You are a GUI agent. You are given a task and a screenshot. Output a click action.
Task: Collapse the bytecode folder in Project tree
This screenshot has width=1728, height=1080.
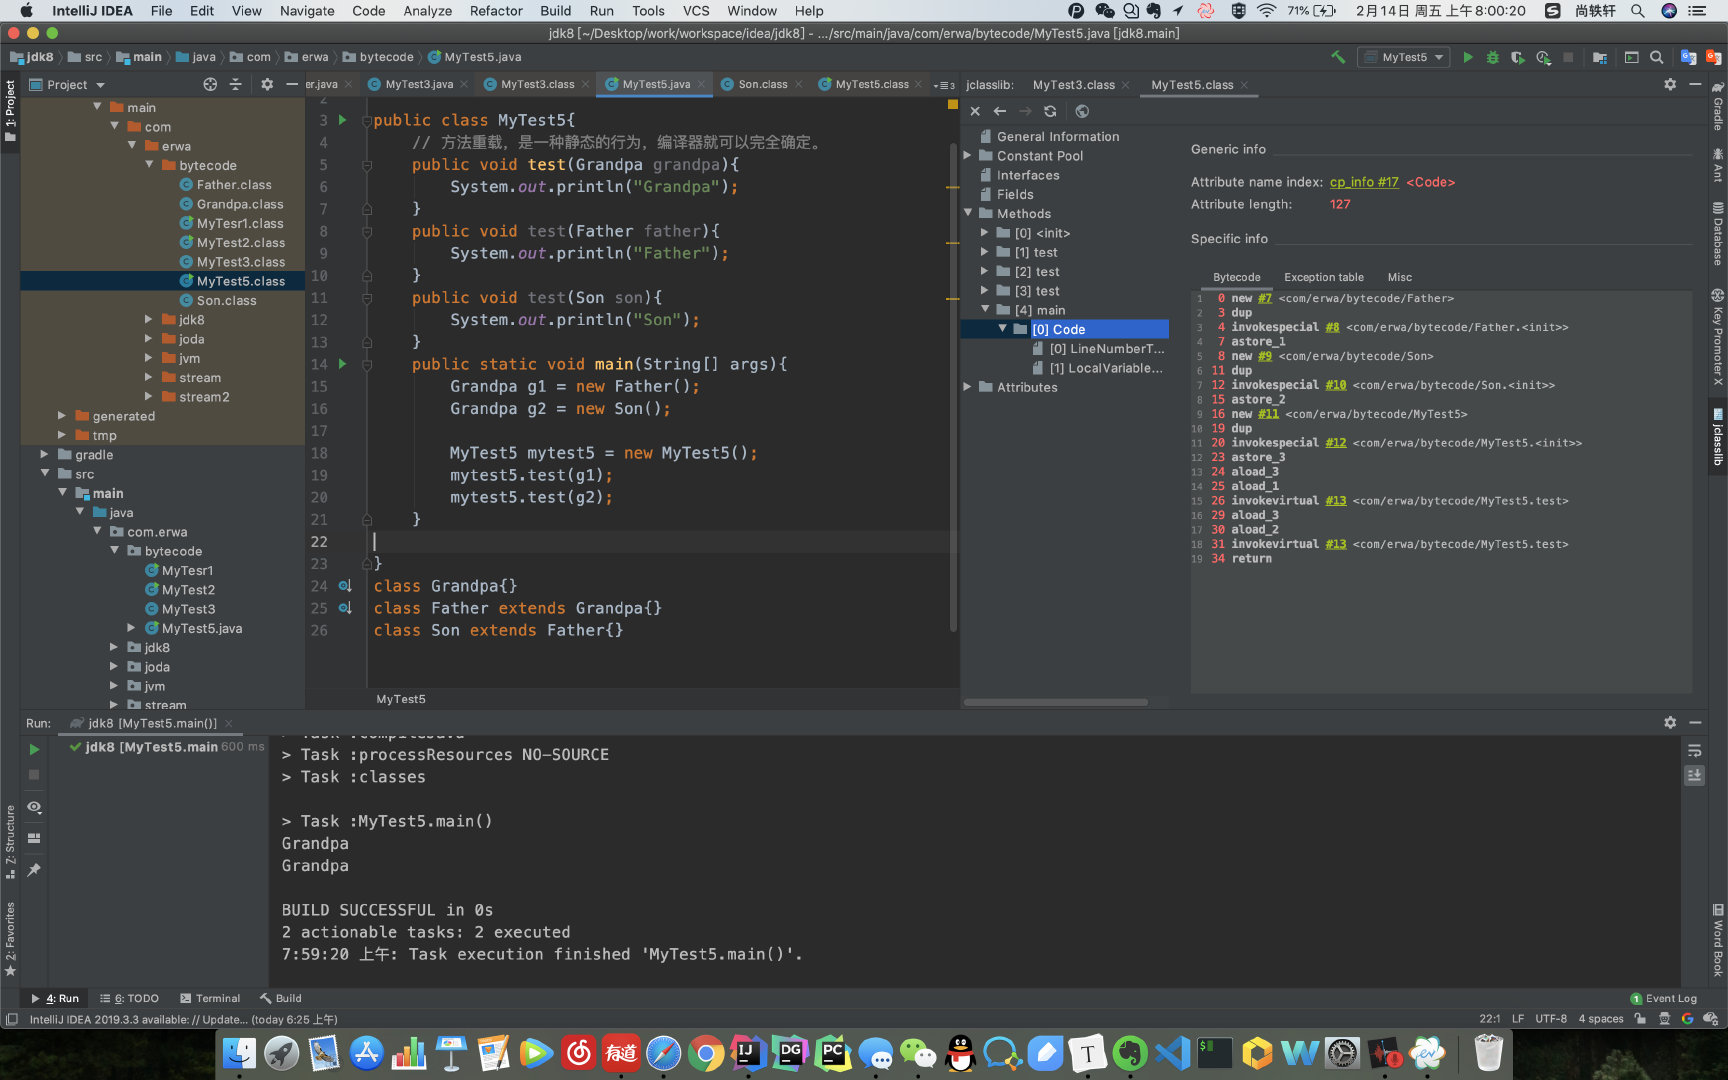click(149, 165)
